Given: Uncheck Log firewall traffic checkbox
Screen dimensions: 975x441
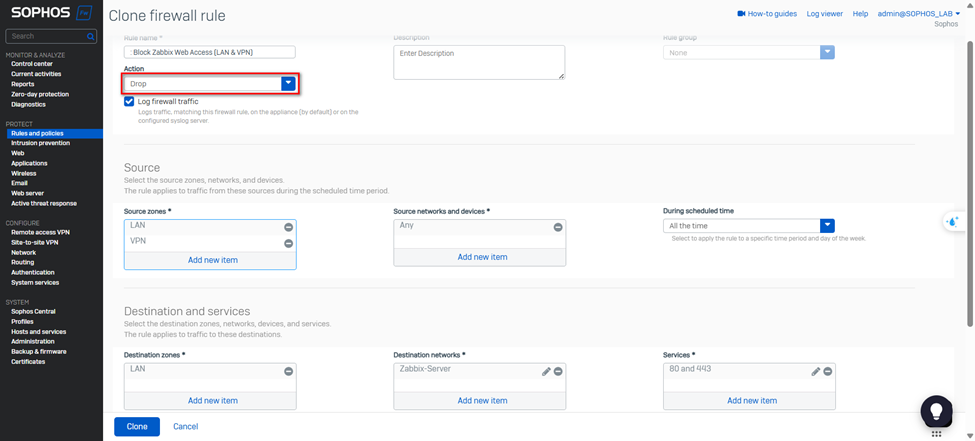Looking at the screenshot, I should tap(130, 101).
